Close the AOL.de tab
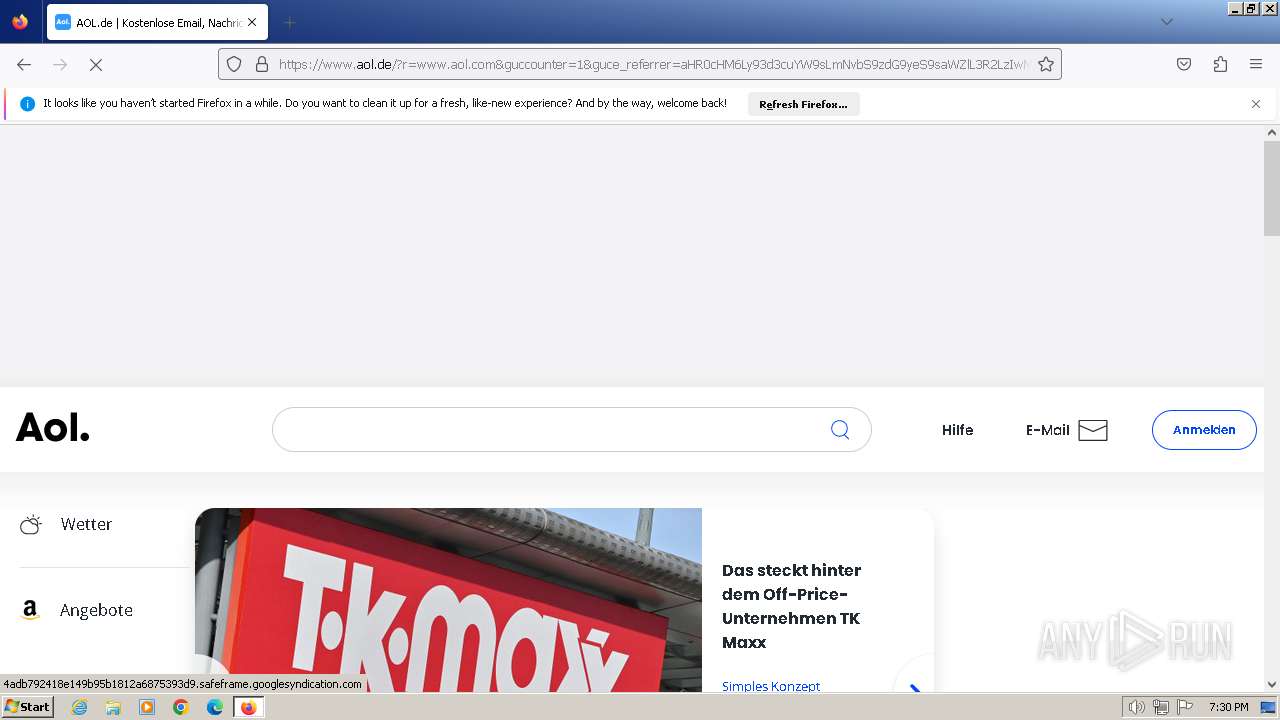 click(x=252, y=22)
